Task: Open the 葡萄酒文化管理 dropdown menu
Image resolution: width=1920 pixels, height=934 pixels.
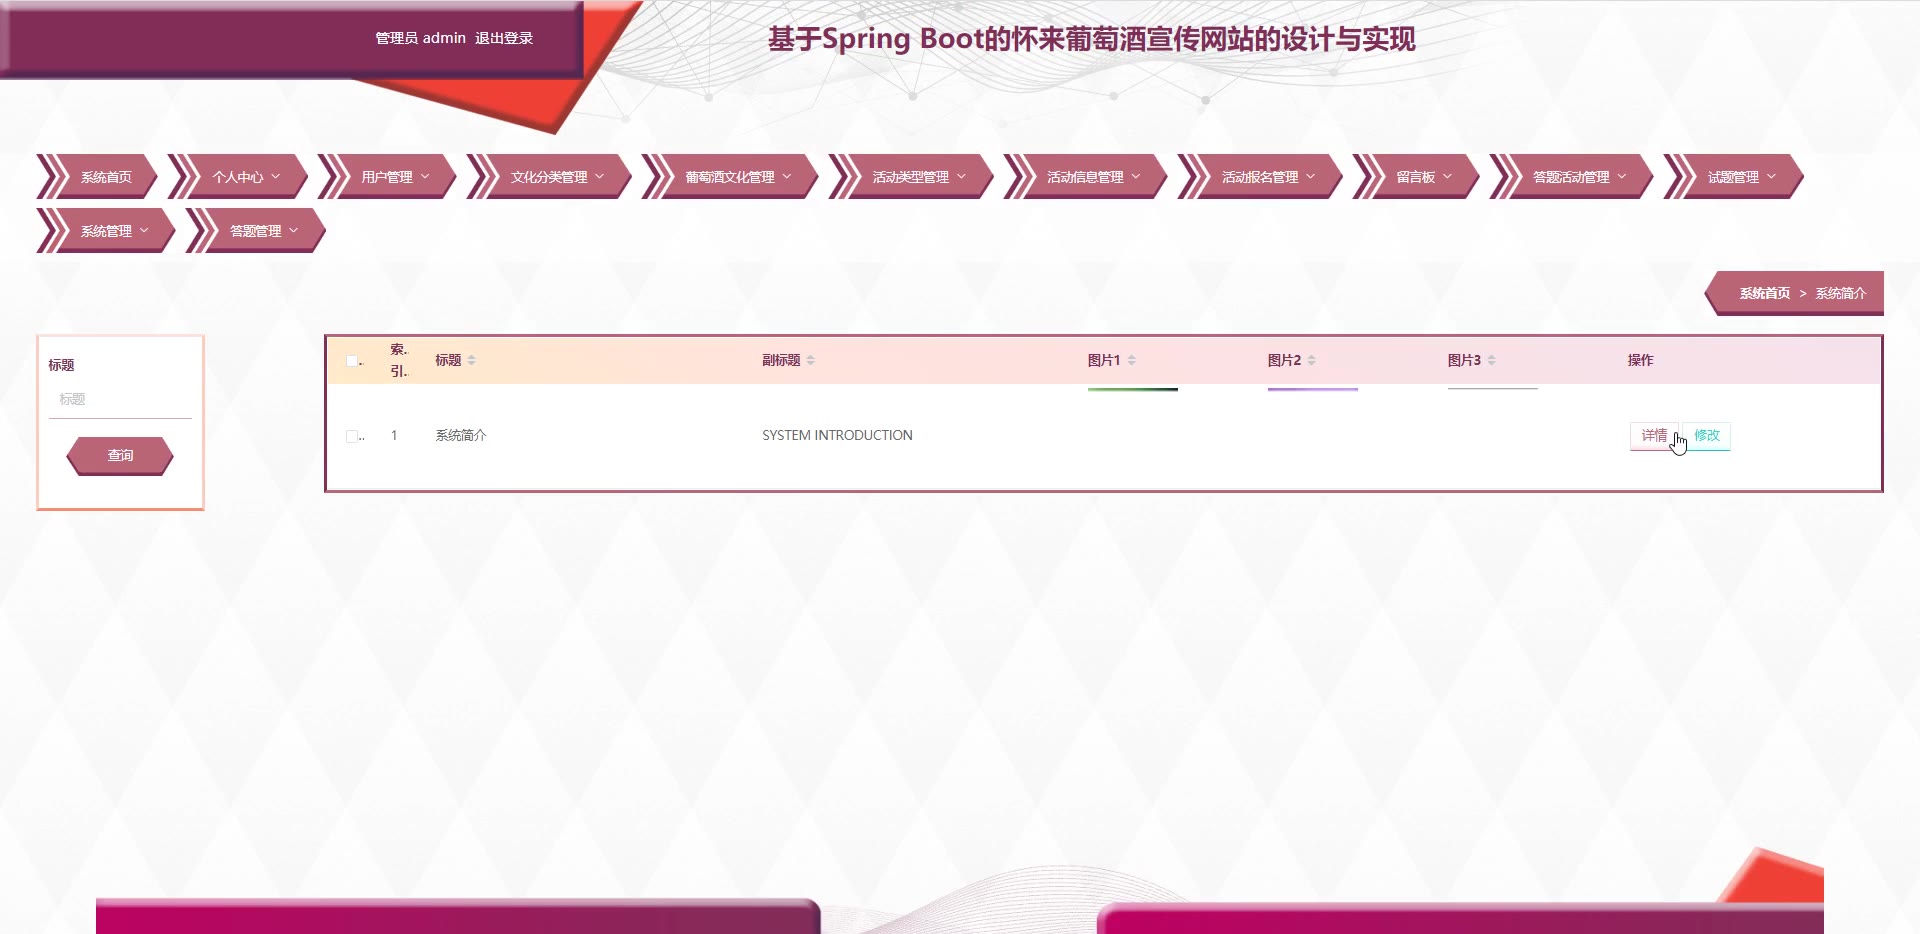Action: (x=732, y=177)
